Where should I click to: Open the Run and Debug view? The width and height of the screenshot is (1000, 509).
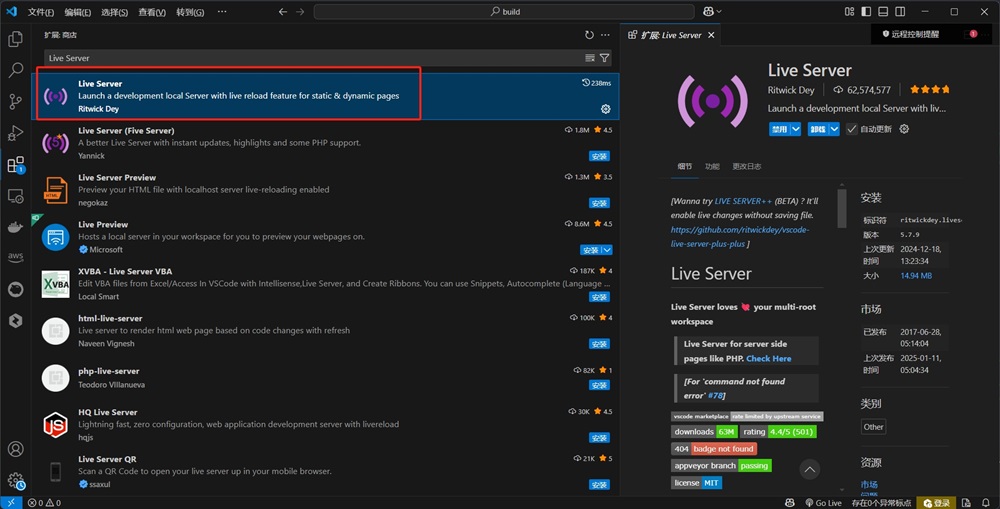coord(15,133)
